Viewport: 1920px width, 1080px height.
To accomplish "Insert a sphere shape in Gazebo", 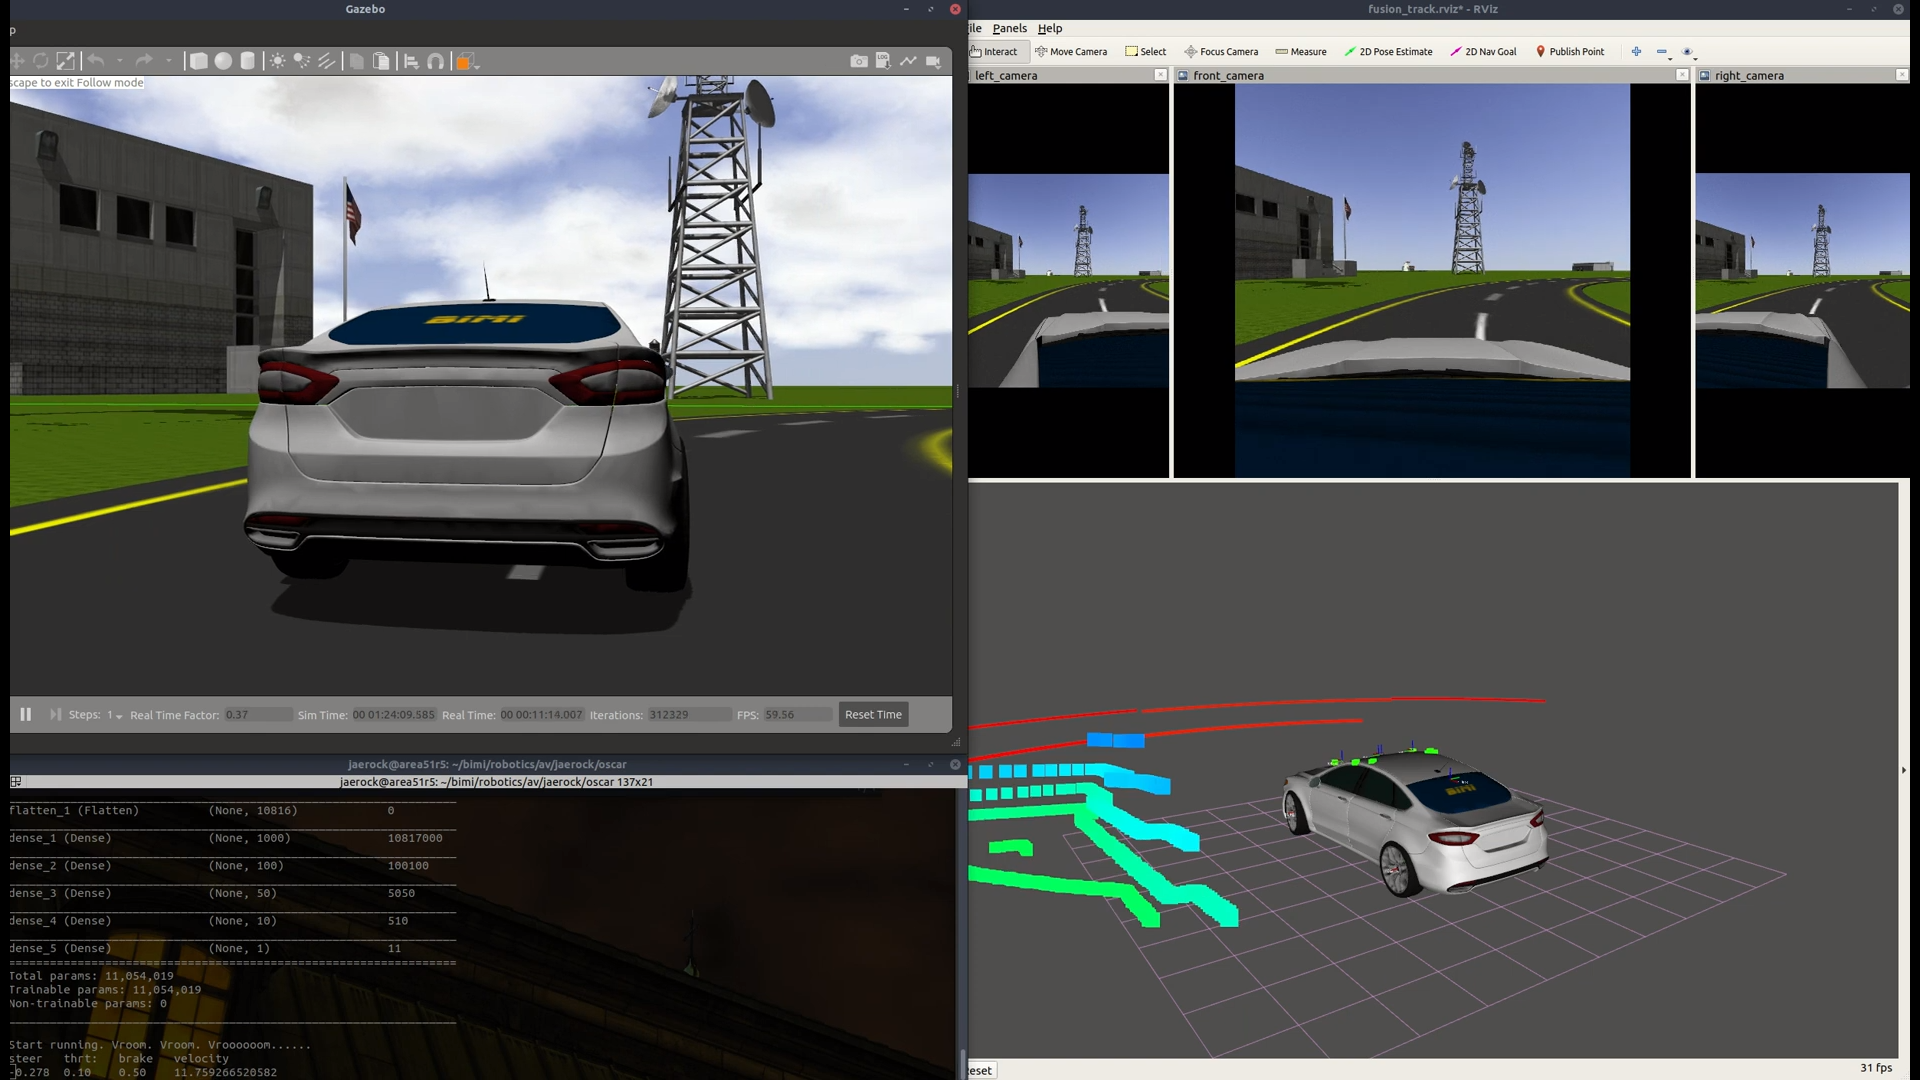I will click(x=223, y=61).
